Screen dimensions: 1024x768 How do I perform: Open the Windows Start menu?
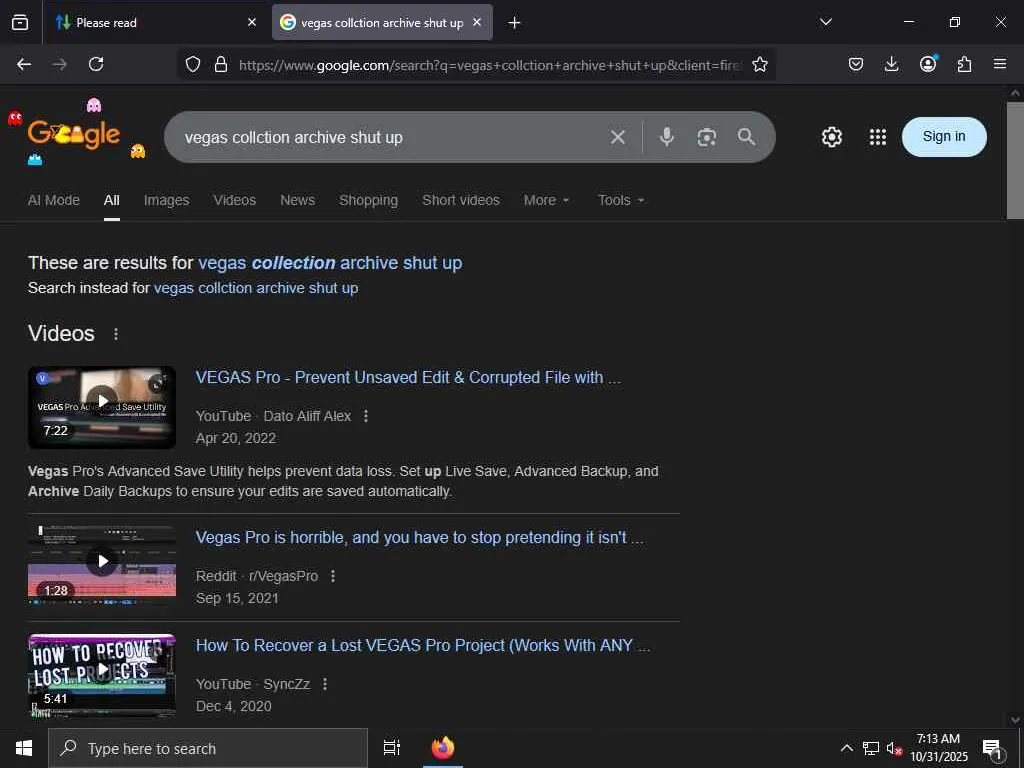(24, 748)
